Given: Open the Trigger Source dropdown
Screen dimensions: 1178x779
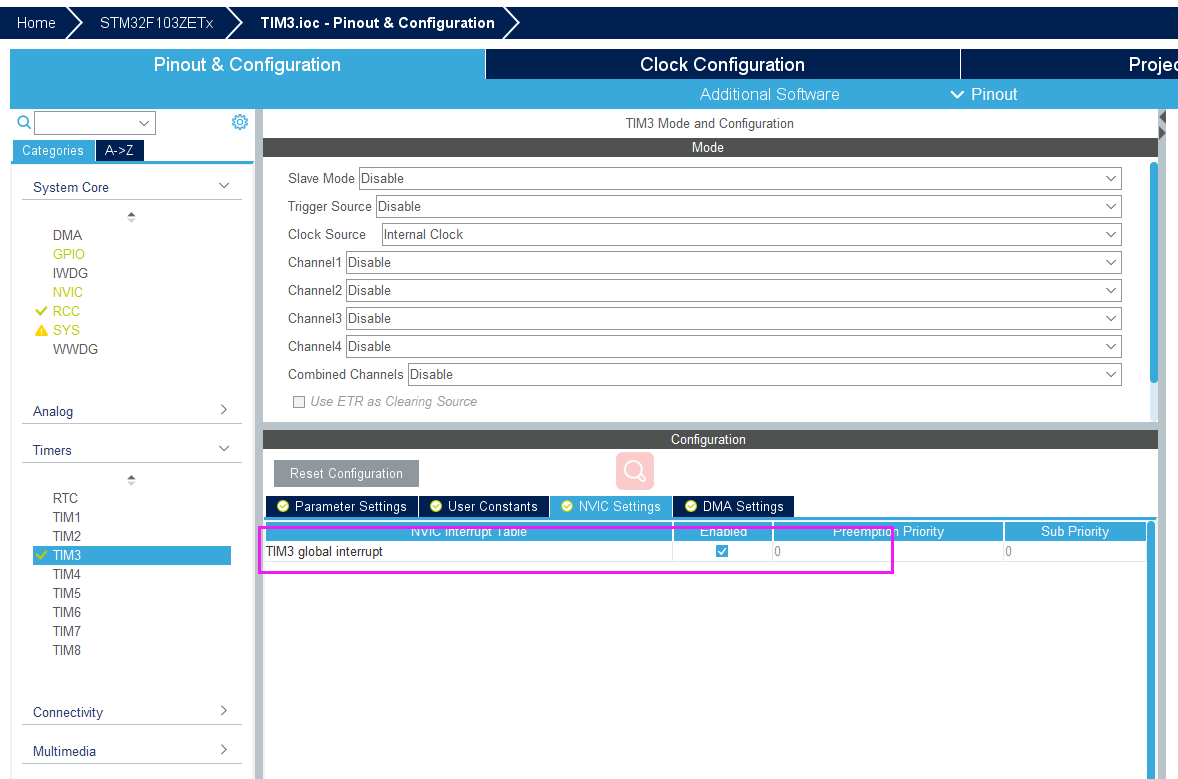Looking at the screenshot, I should [748, 207].
